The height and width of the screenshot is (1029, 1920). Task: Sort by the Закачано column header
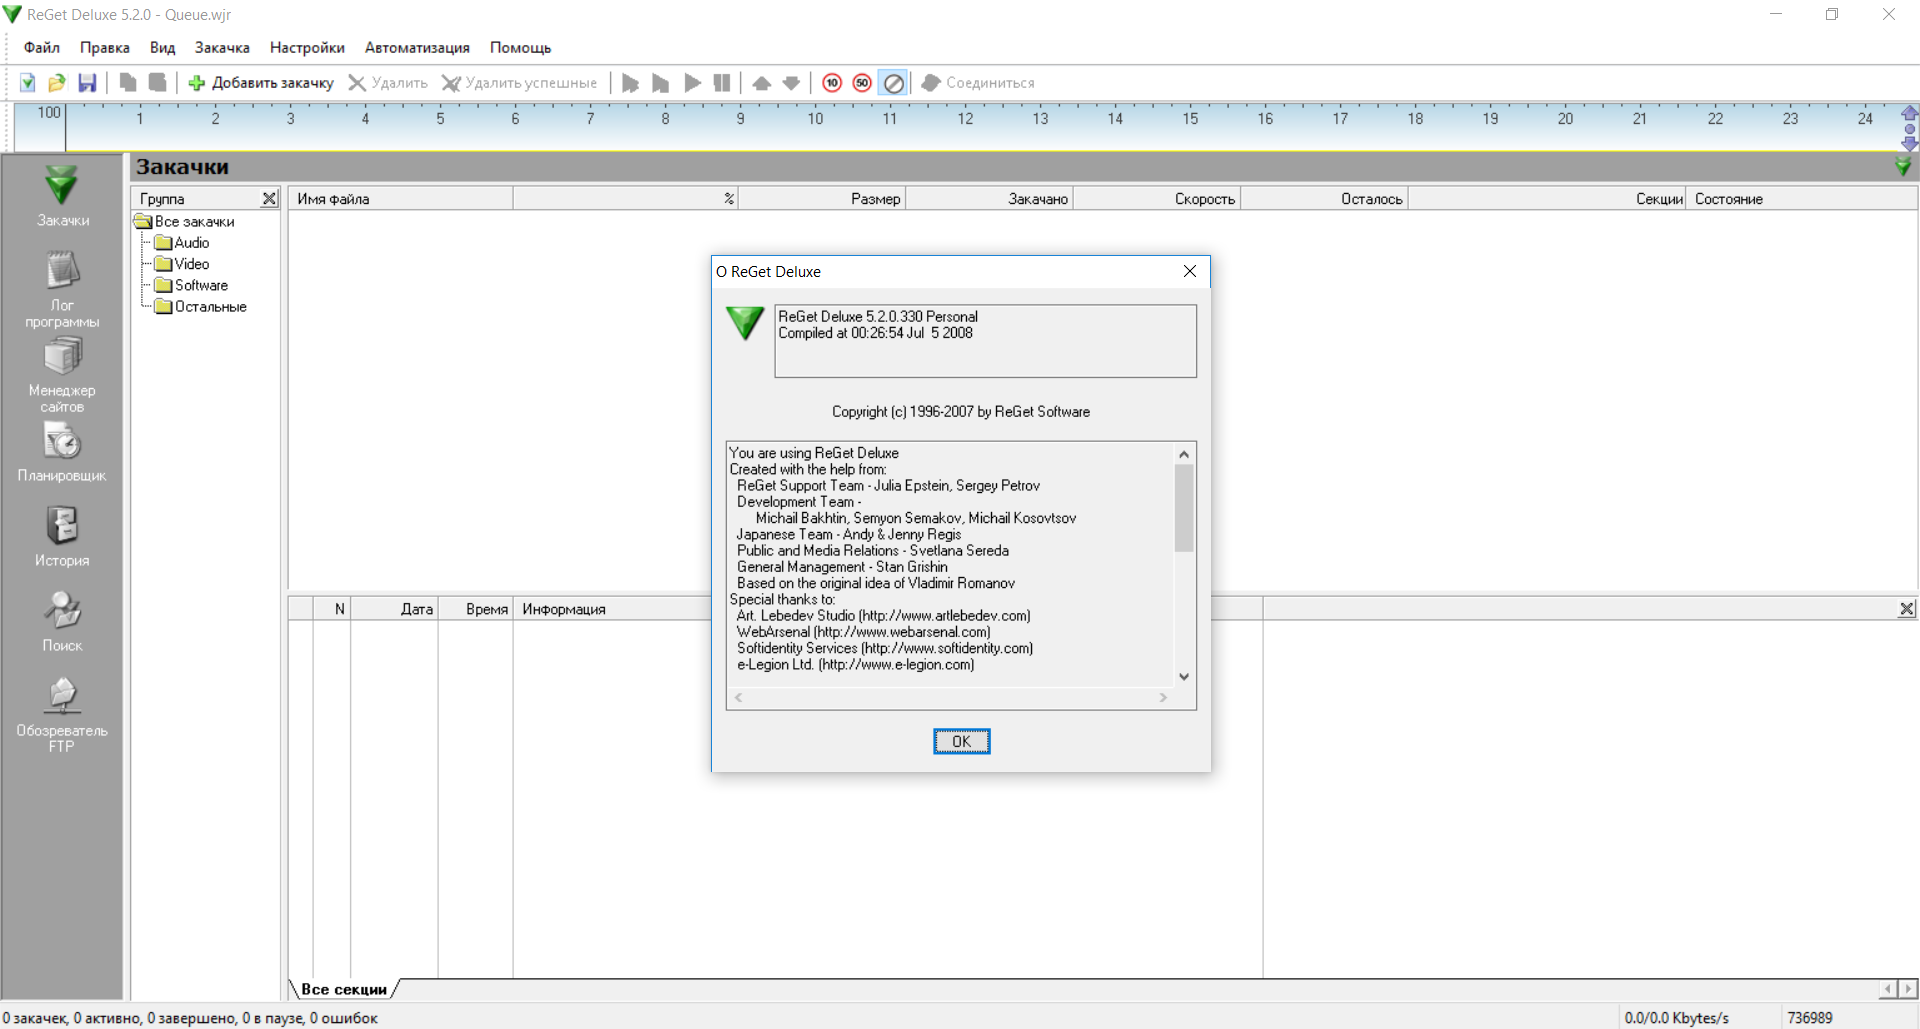pos(989,199)
